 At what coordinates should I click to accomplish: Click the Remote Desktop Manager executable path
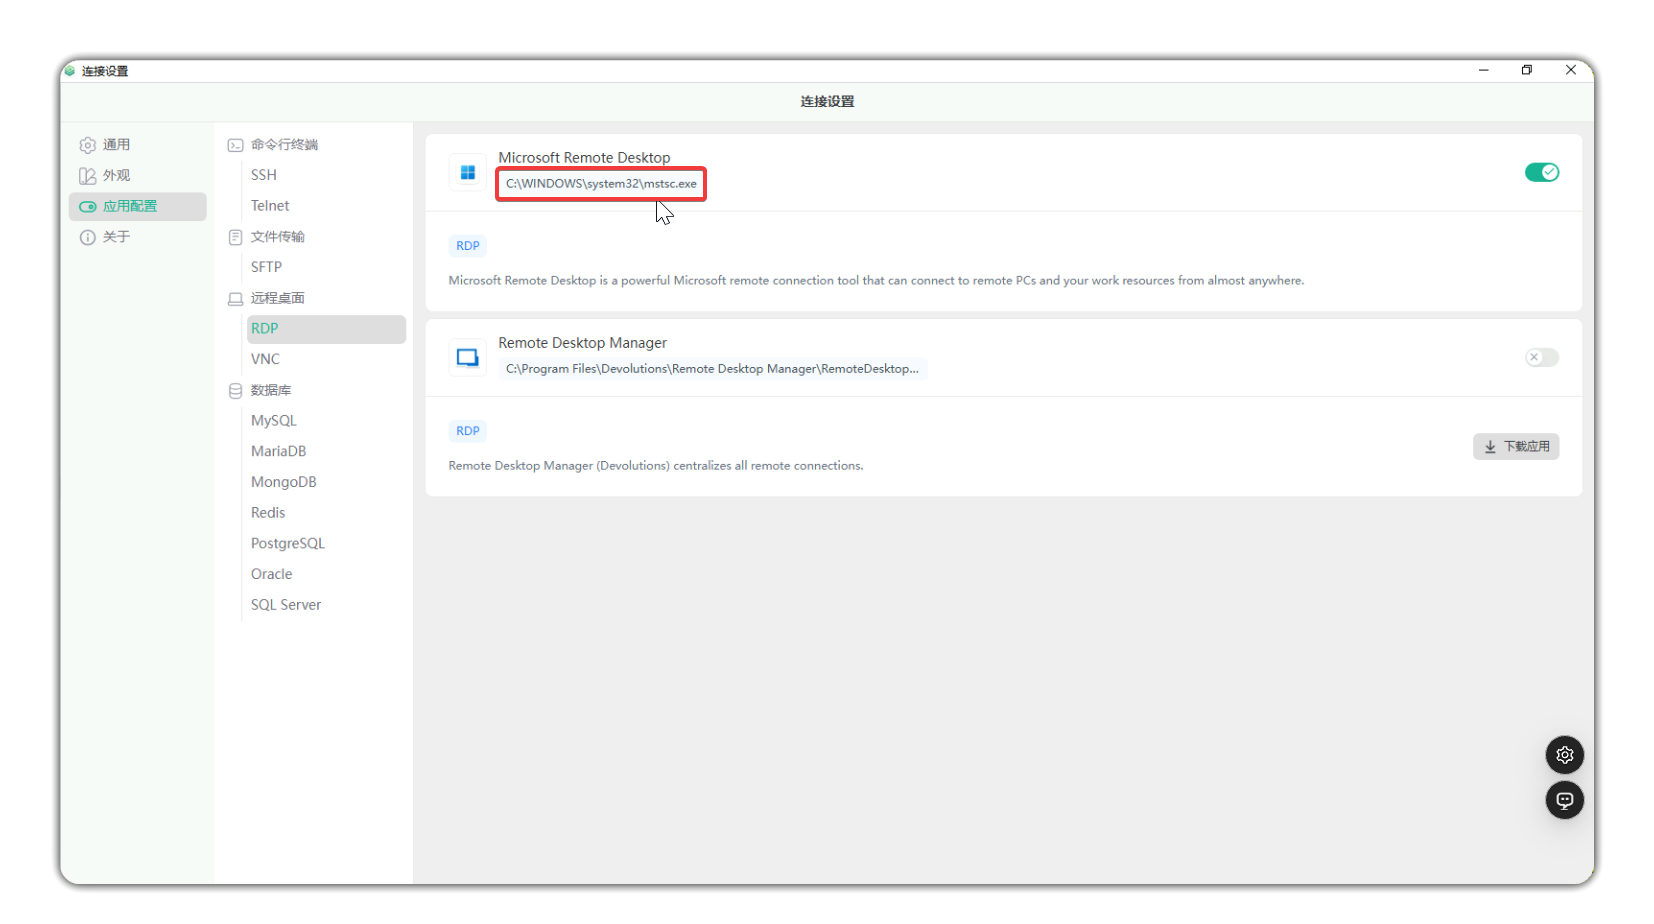[x=712, y=369]
